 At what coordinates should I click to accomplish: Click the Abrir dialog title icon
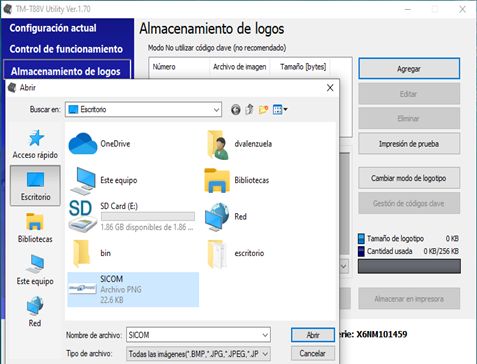12,88
